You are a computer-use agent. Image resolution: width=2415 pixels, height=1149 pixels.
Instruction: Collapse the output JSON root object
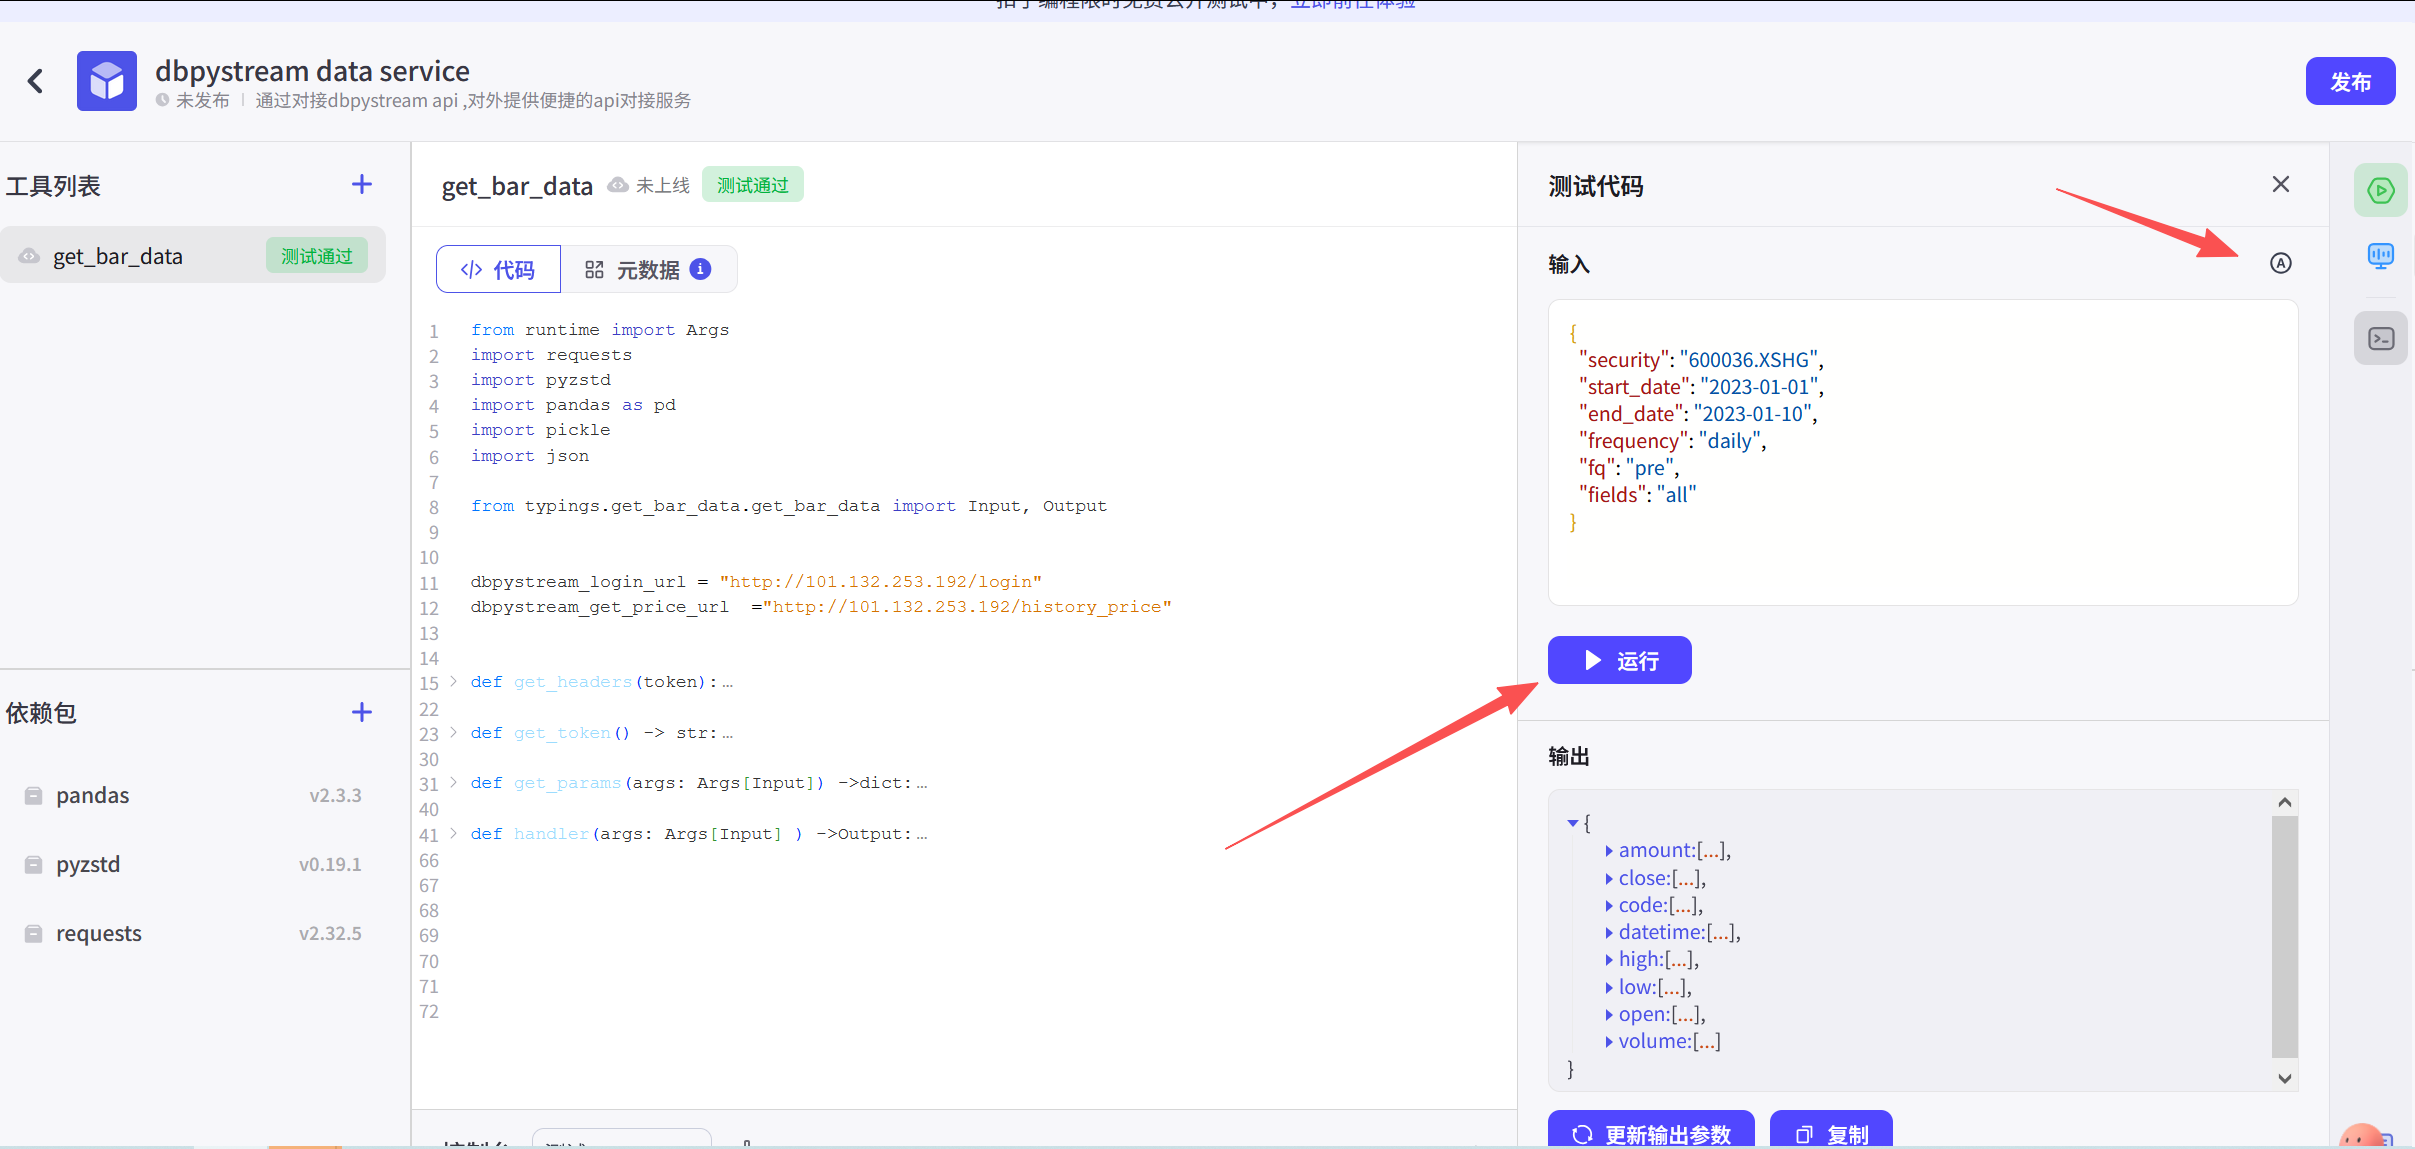pos(1573,823)
